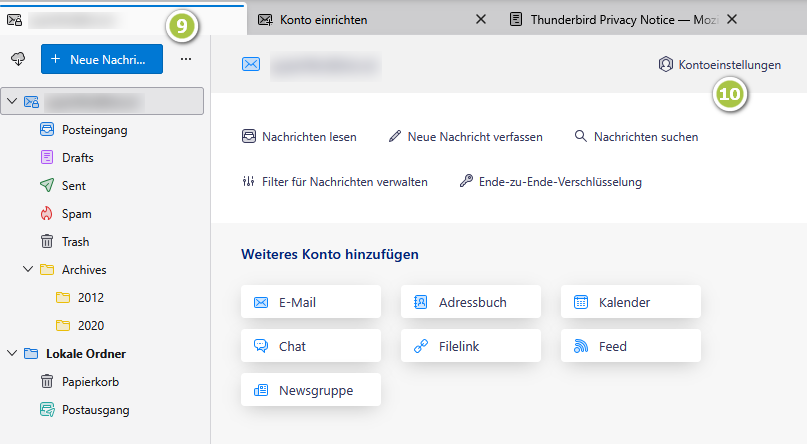Set up Filelink

click(x=471, y=346)
